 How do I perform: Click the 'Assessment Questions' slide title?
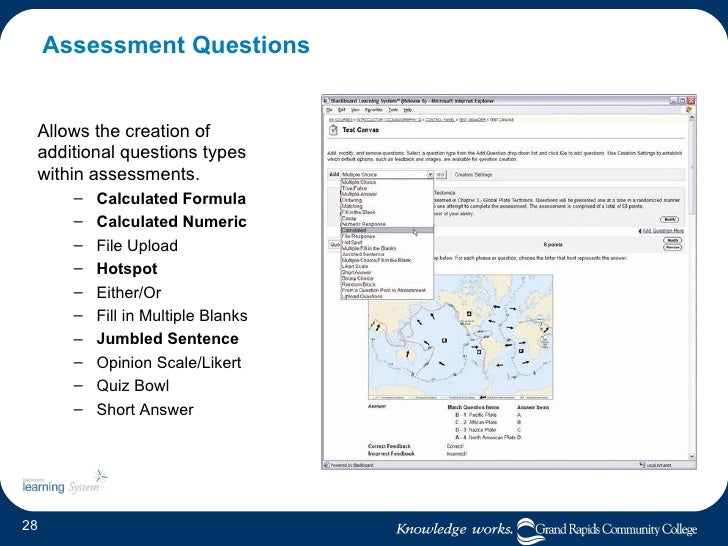[x=176, y=45]
